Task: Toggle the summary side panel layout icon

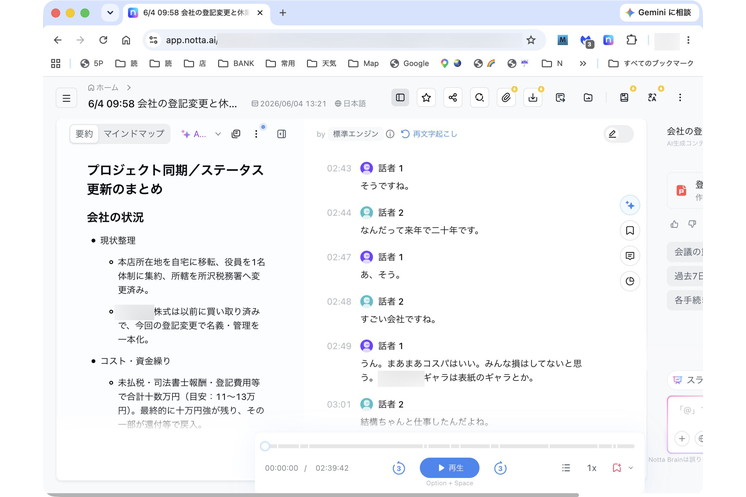Action: coord(400,97)
